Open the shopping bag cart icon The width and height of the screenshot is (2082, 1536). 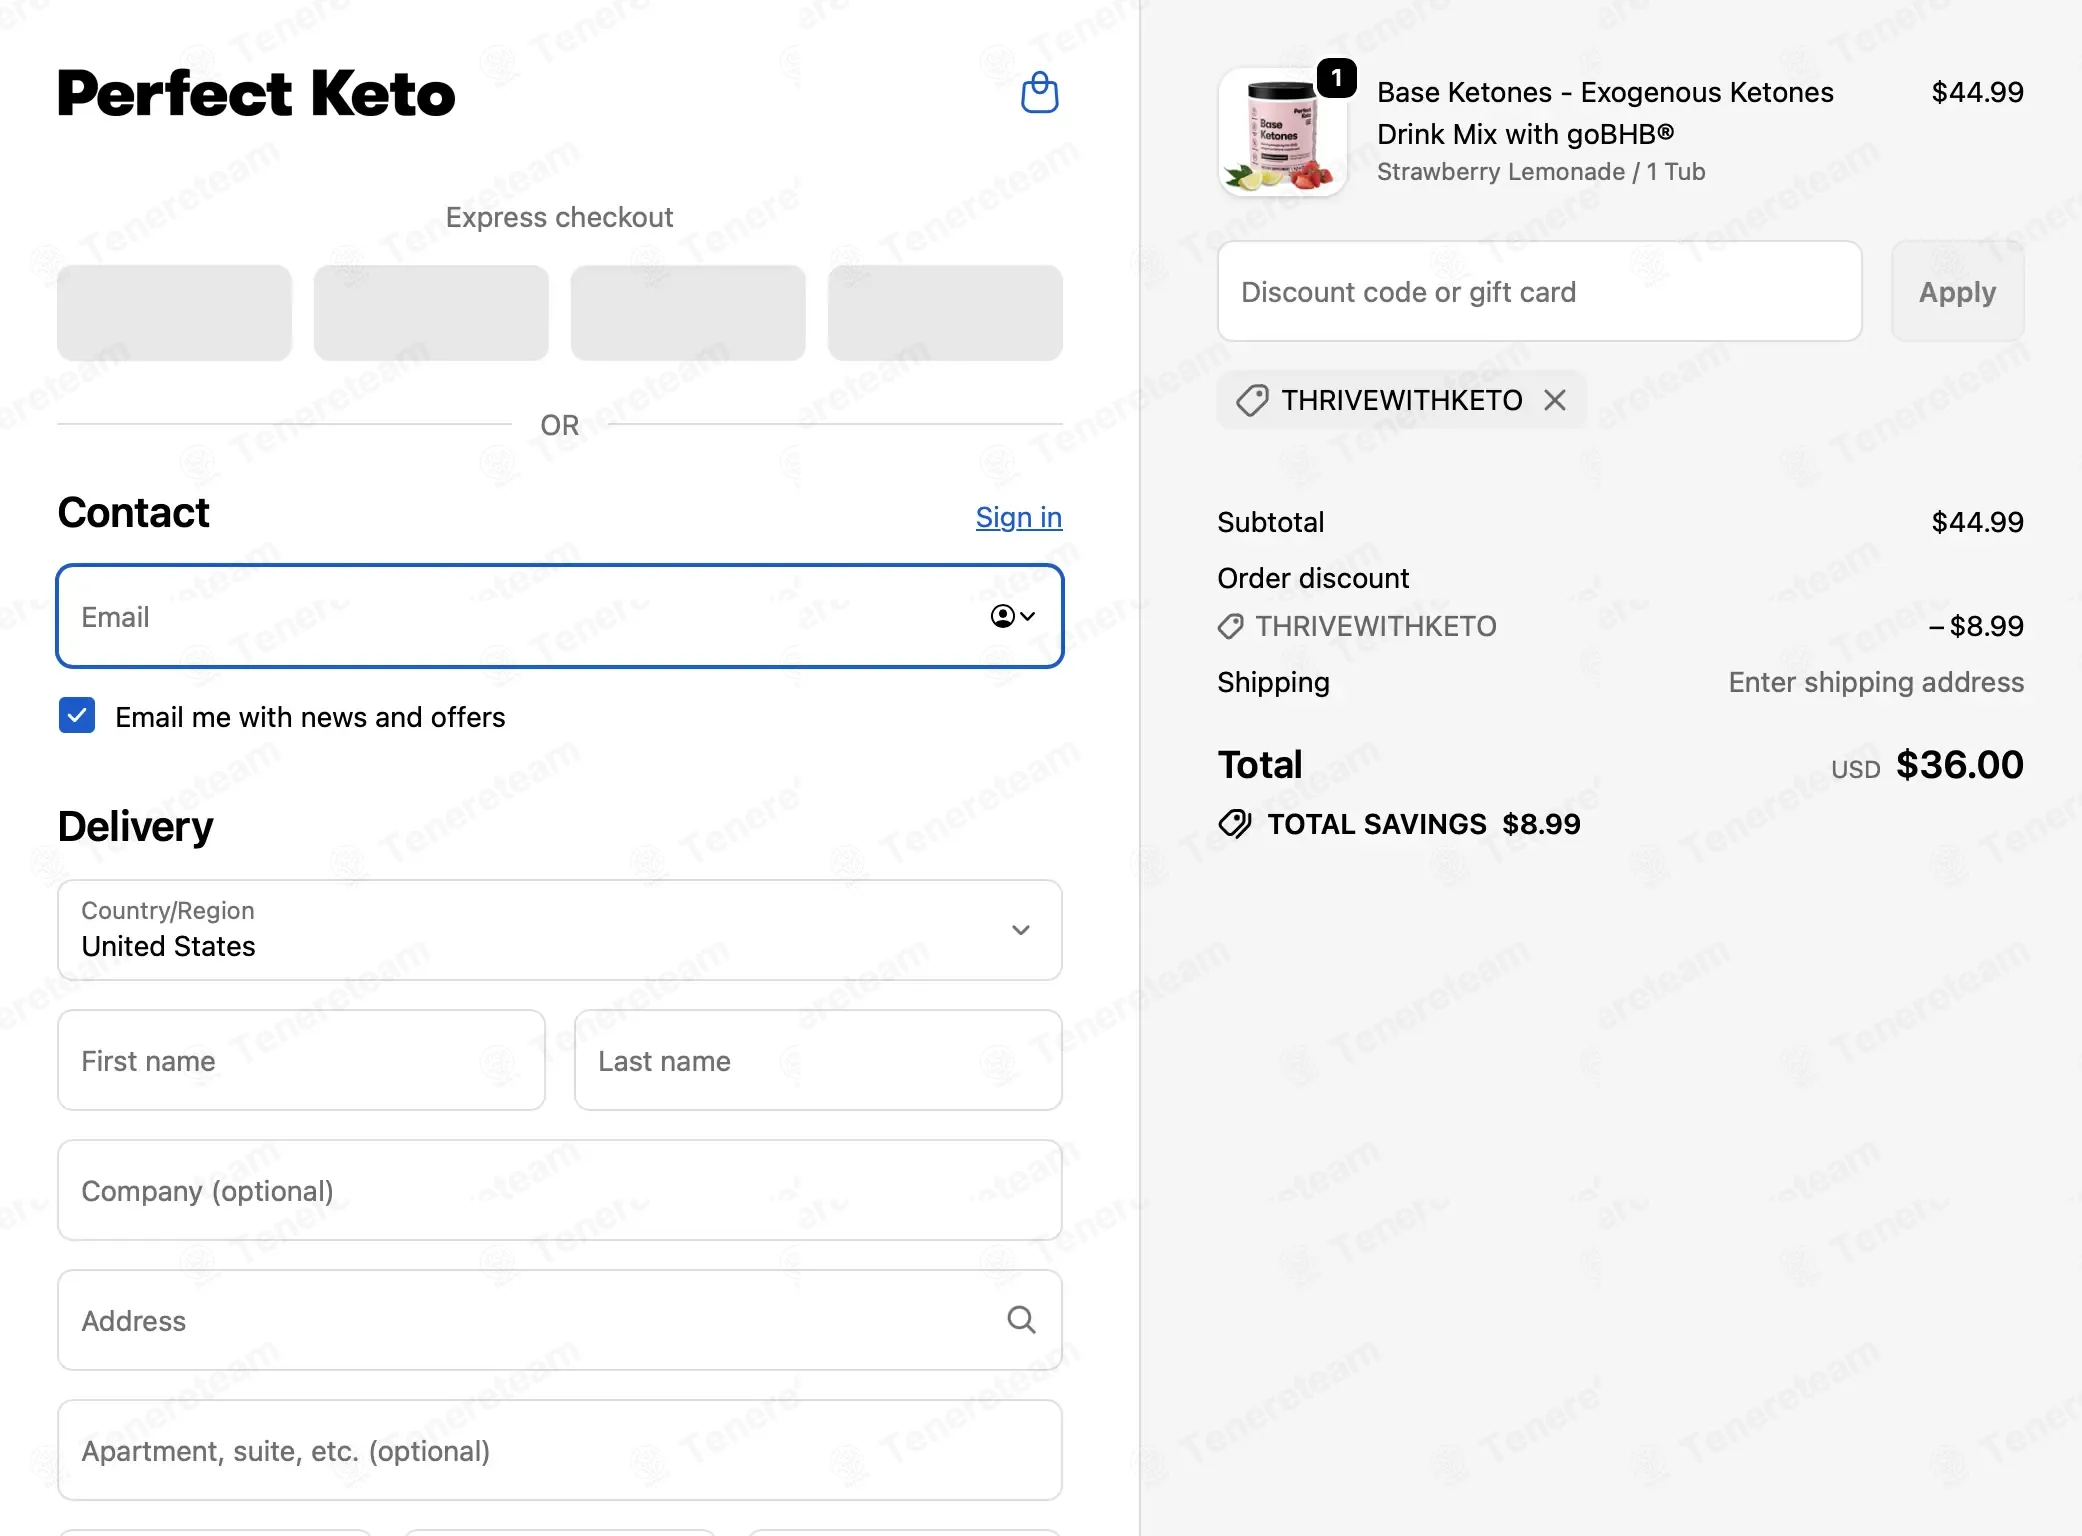point(1039,93)
